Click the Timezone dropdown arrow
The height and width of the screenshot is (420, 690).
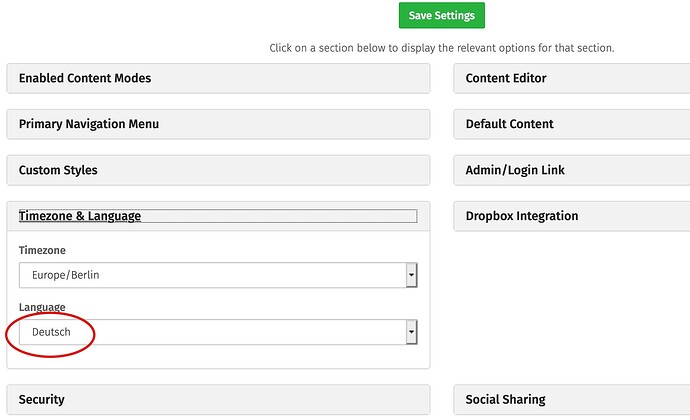(411, 275)
